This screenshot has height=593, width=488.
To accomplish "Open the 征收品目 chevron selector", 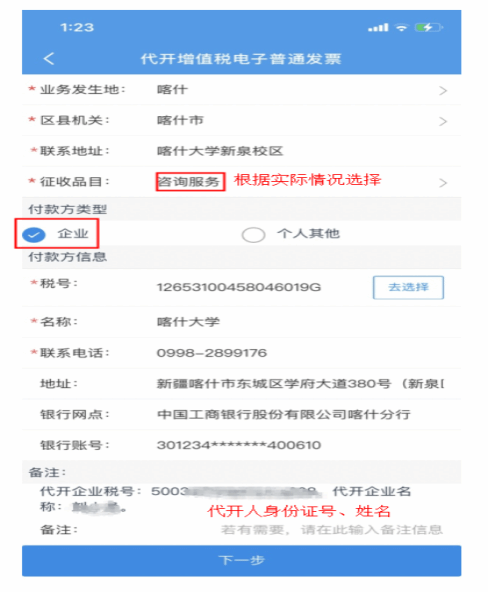I will pos(443,183).
